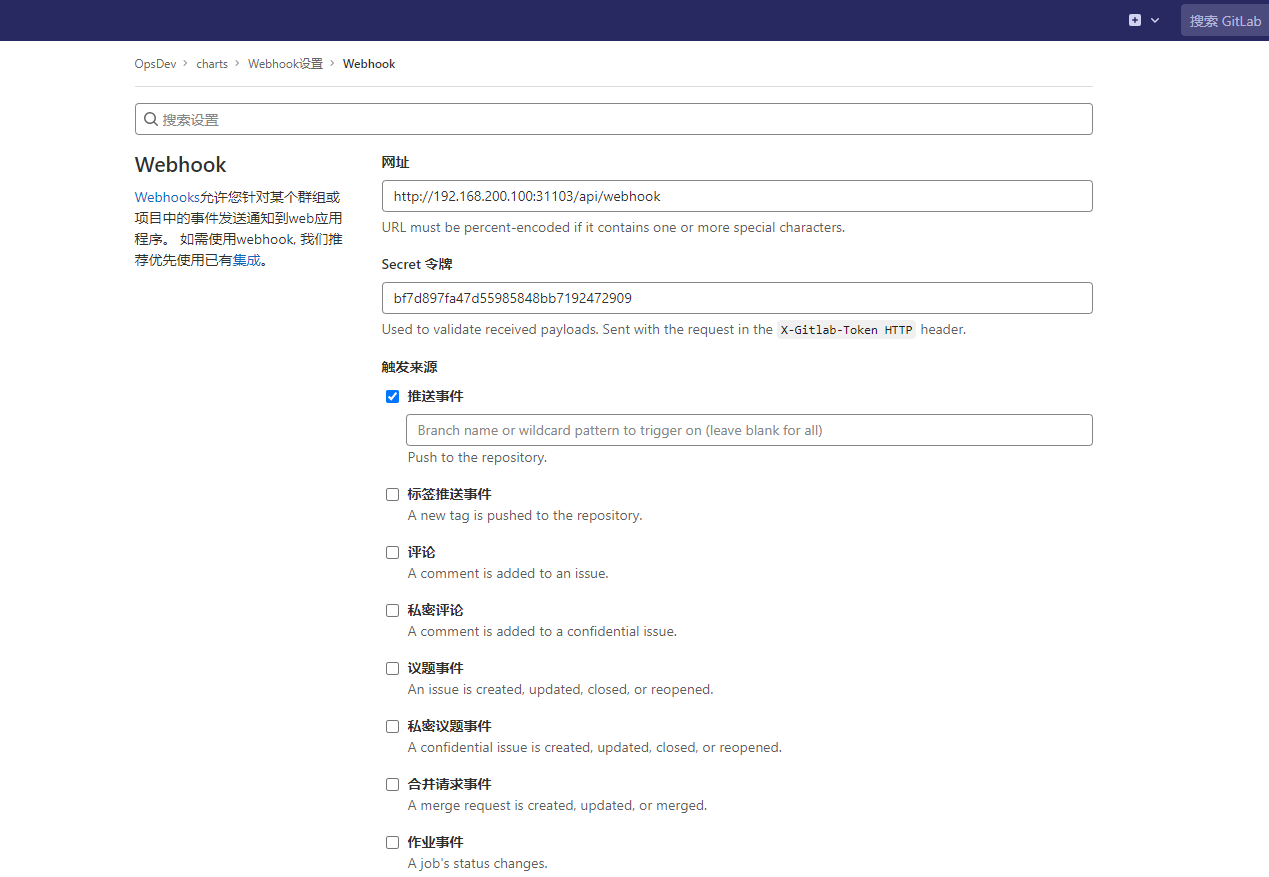This screenshot has height=877, width=1269.
Task: Go to the charts breadcrumb
Action: click(x=212, y=64)
